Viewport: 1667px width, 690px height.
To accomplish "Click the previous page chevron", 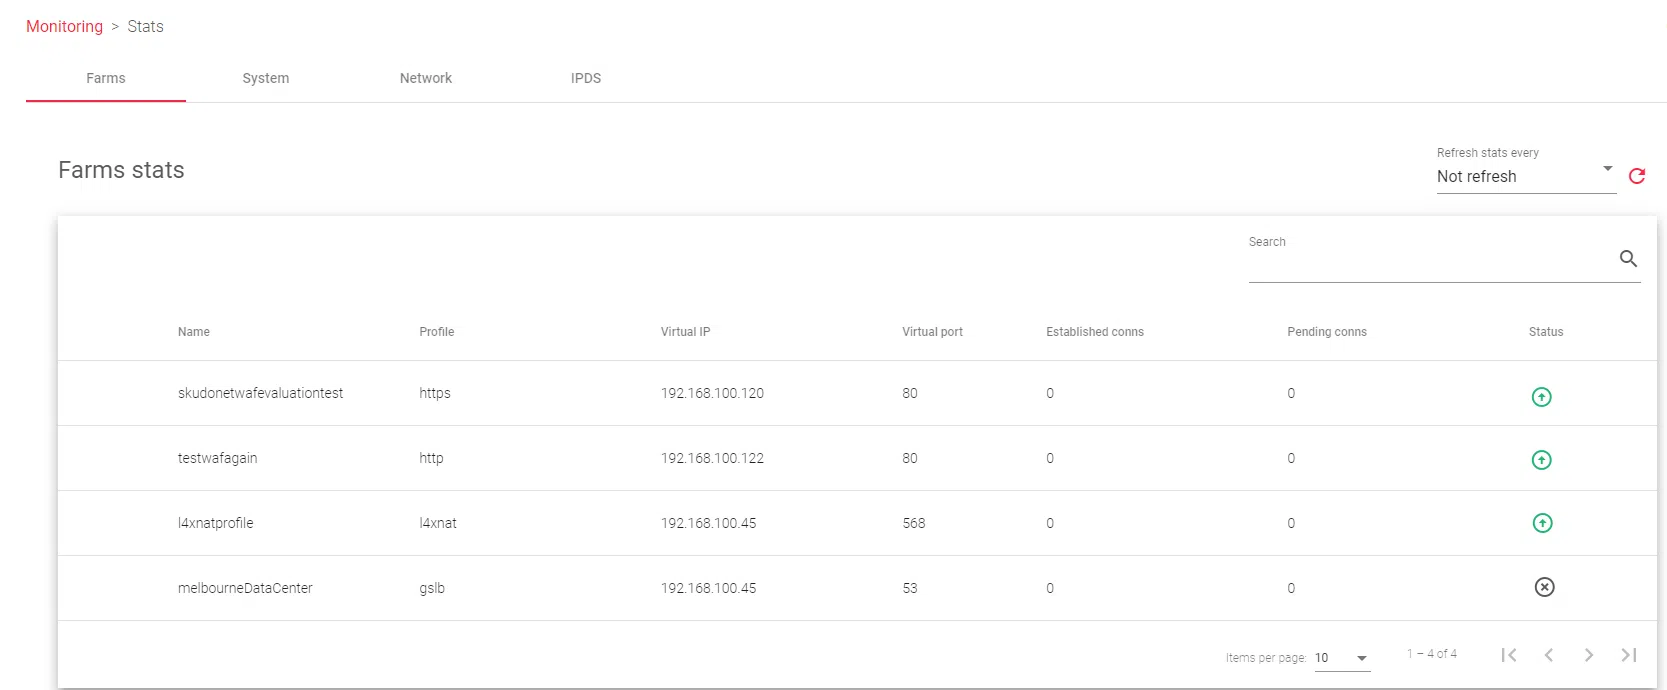I will coord(1548,655).
